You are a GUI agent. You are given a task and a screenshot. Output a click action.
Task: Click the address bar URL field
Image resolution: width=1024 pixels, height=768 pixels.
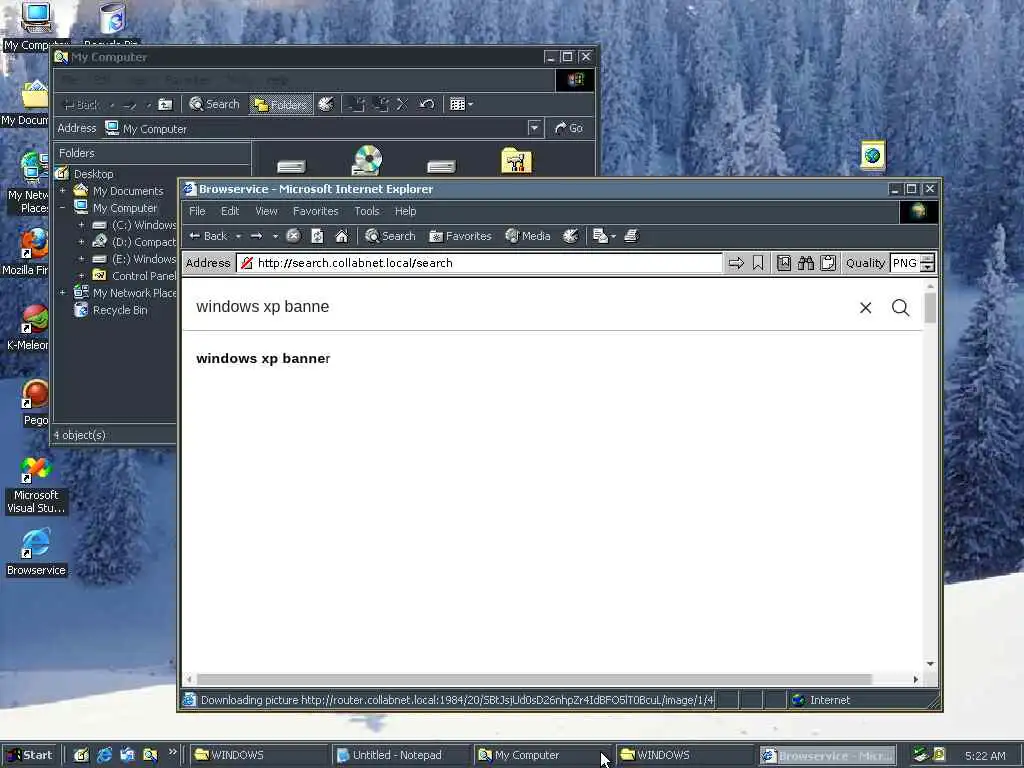point(480,263)
